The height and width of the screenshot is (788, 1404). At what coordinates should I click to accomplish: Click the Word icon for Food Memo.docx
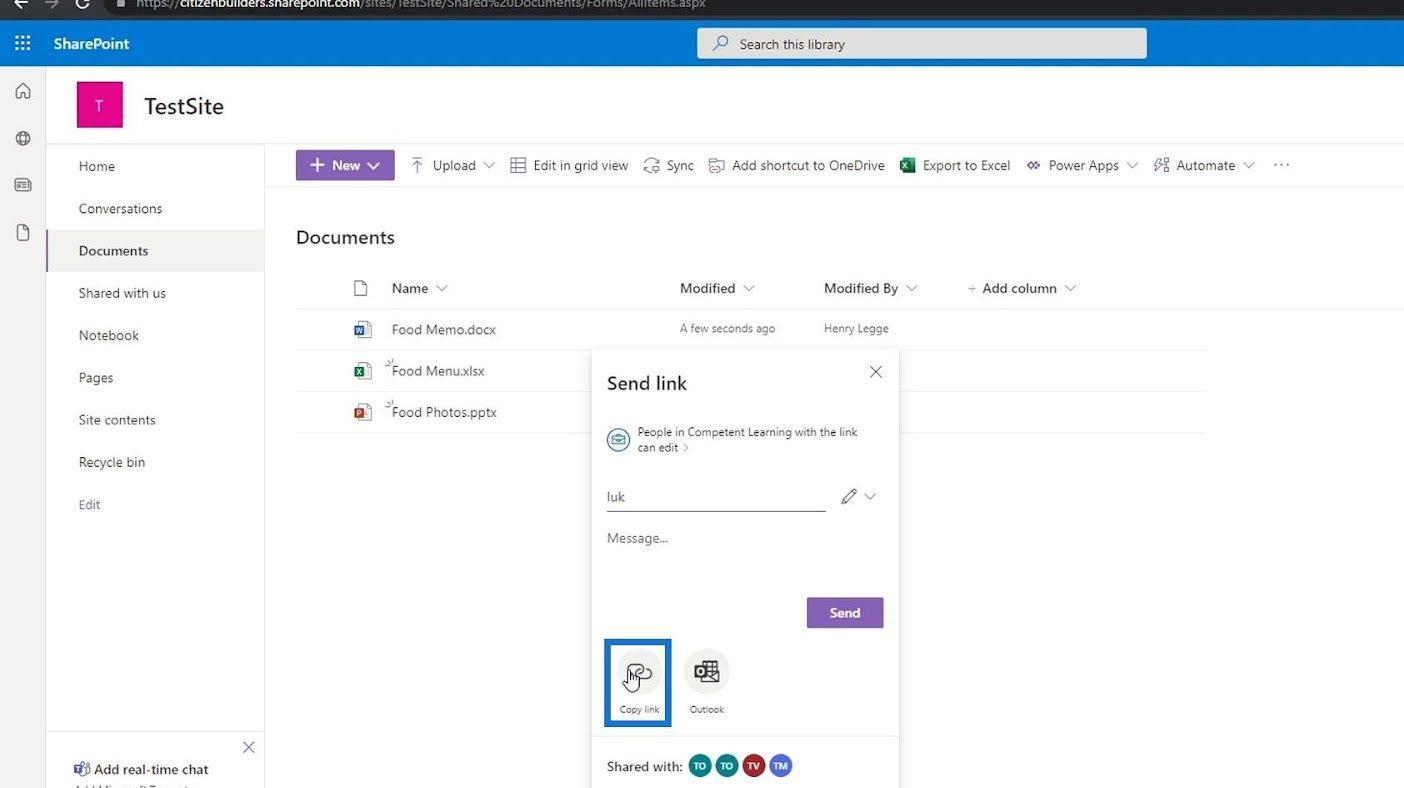[x=362, y=329]
